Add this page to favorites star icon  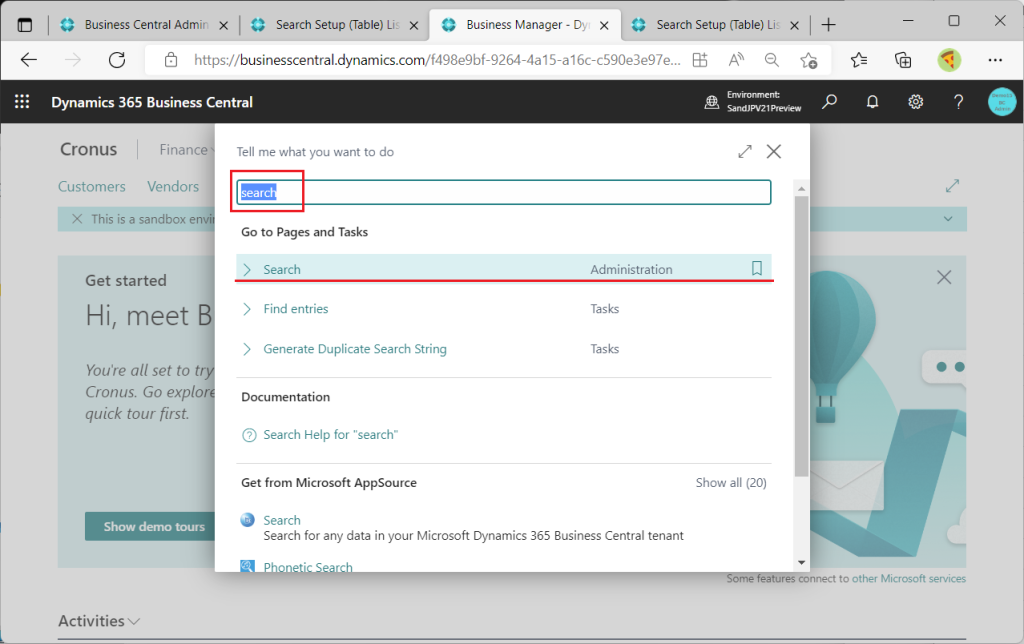[808, 60]
